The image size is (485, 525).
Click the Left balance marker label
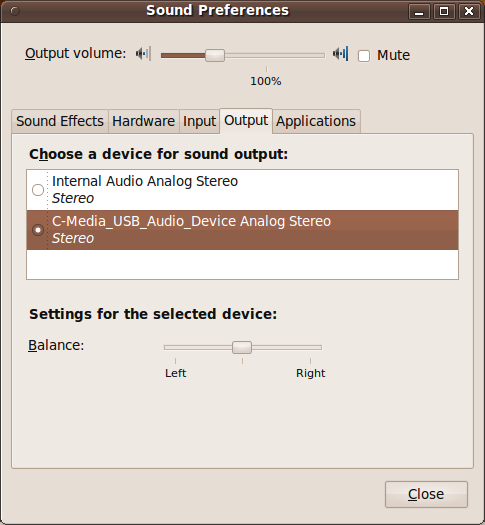coord(175,373)
